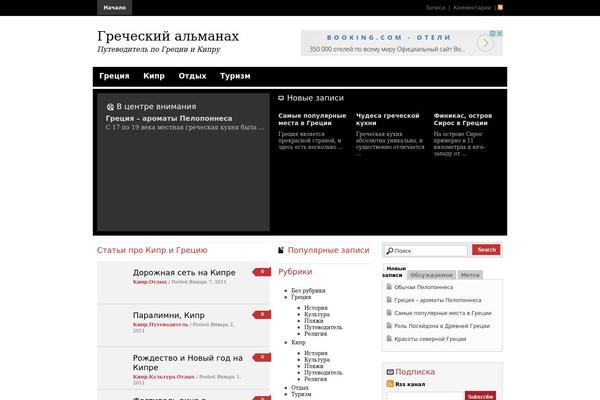This screenshot has height=400, width=600.
Task: Open the Туризм category in Рубрики list
Action: pos(301,394)
